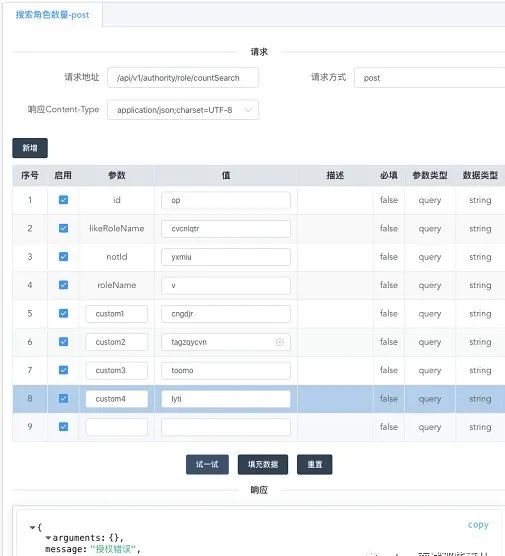This screenshot has height=556, width=505.
Task: Toggle checkbox in likeRoleName row
Action: pos(63,228)
